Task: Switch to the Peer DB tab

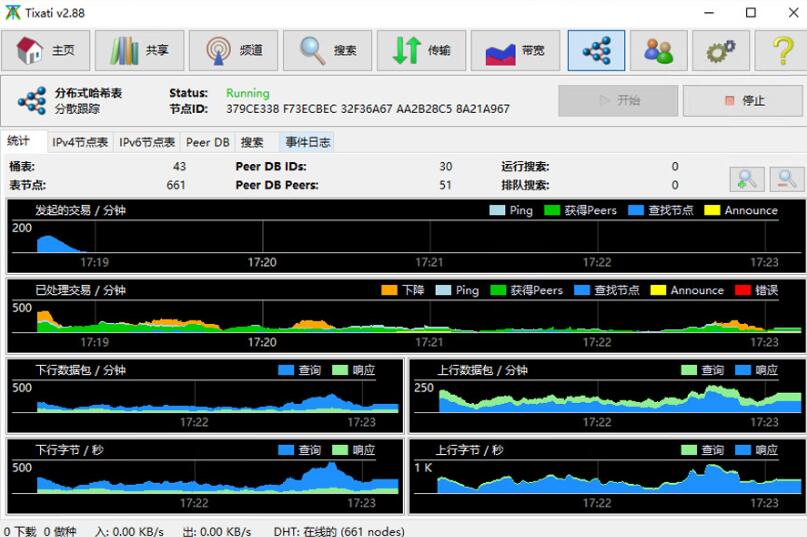Action: (x=208, y=143)
